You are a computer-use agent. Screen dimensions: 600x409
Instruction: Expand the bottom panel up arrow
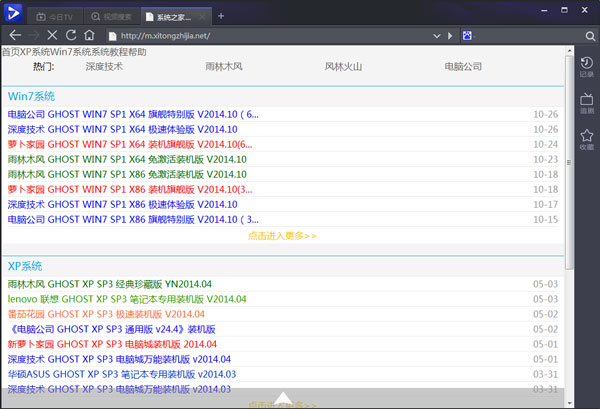tap(283, 399)
